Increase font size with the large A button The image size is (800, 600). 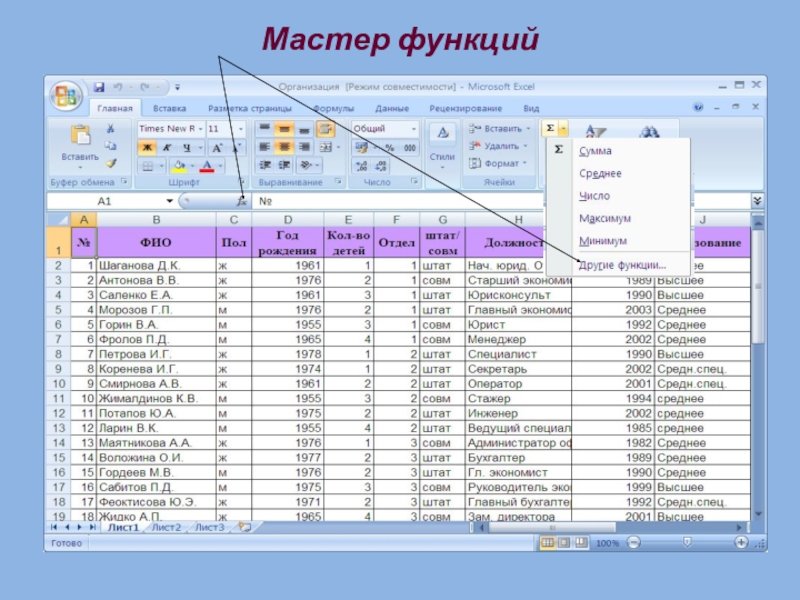coord(218,148)
